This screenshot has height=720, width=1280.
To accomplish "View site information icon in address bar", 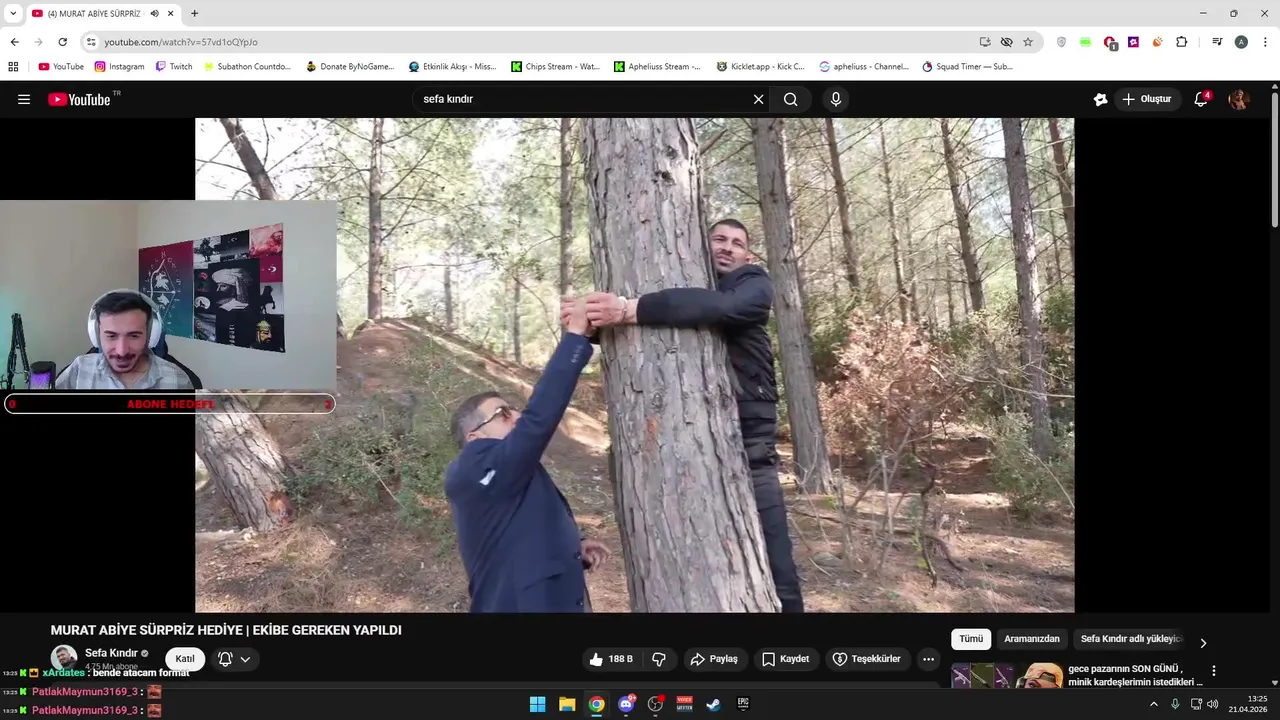I will [91, 42].
